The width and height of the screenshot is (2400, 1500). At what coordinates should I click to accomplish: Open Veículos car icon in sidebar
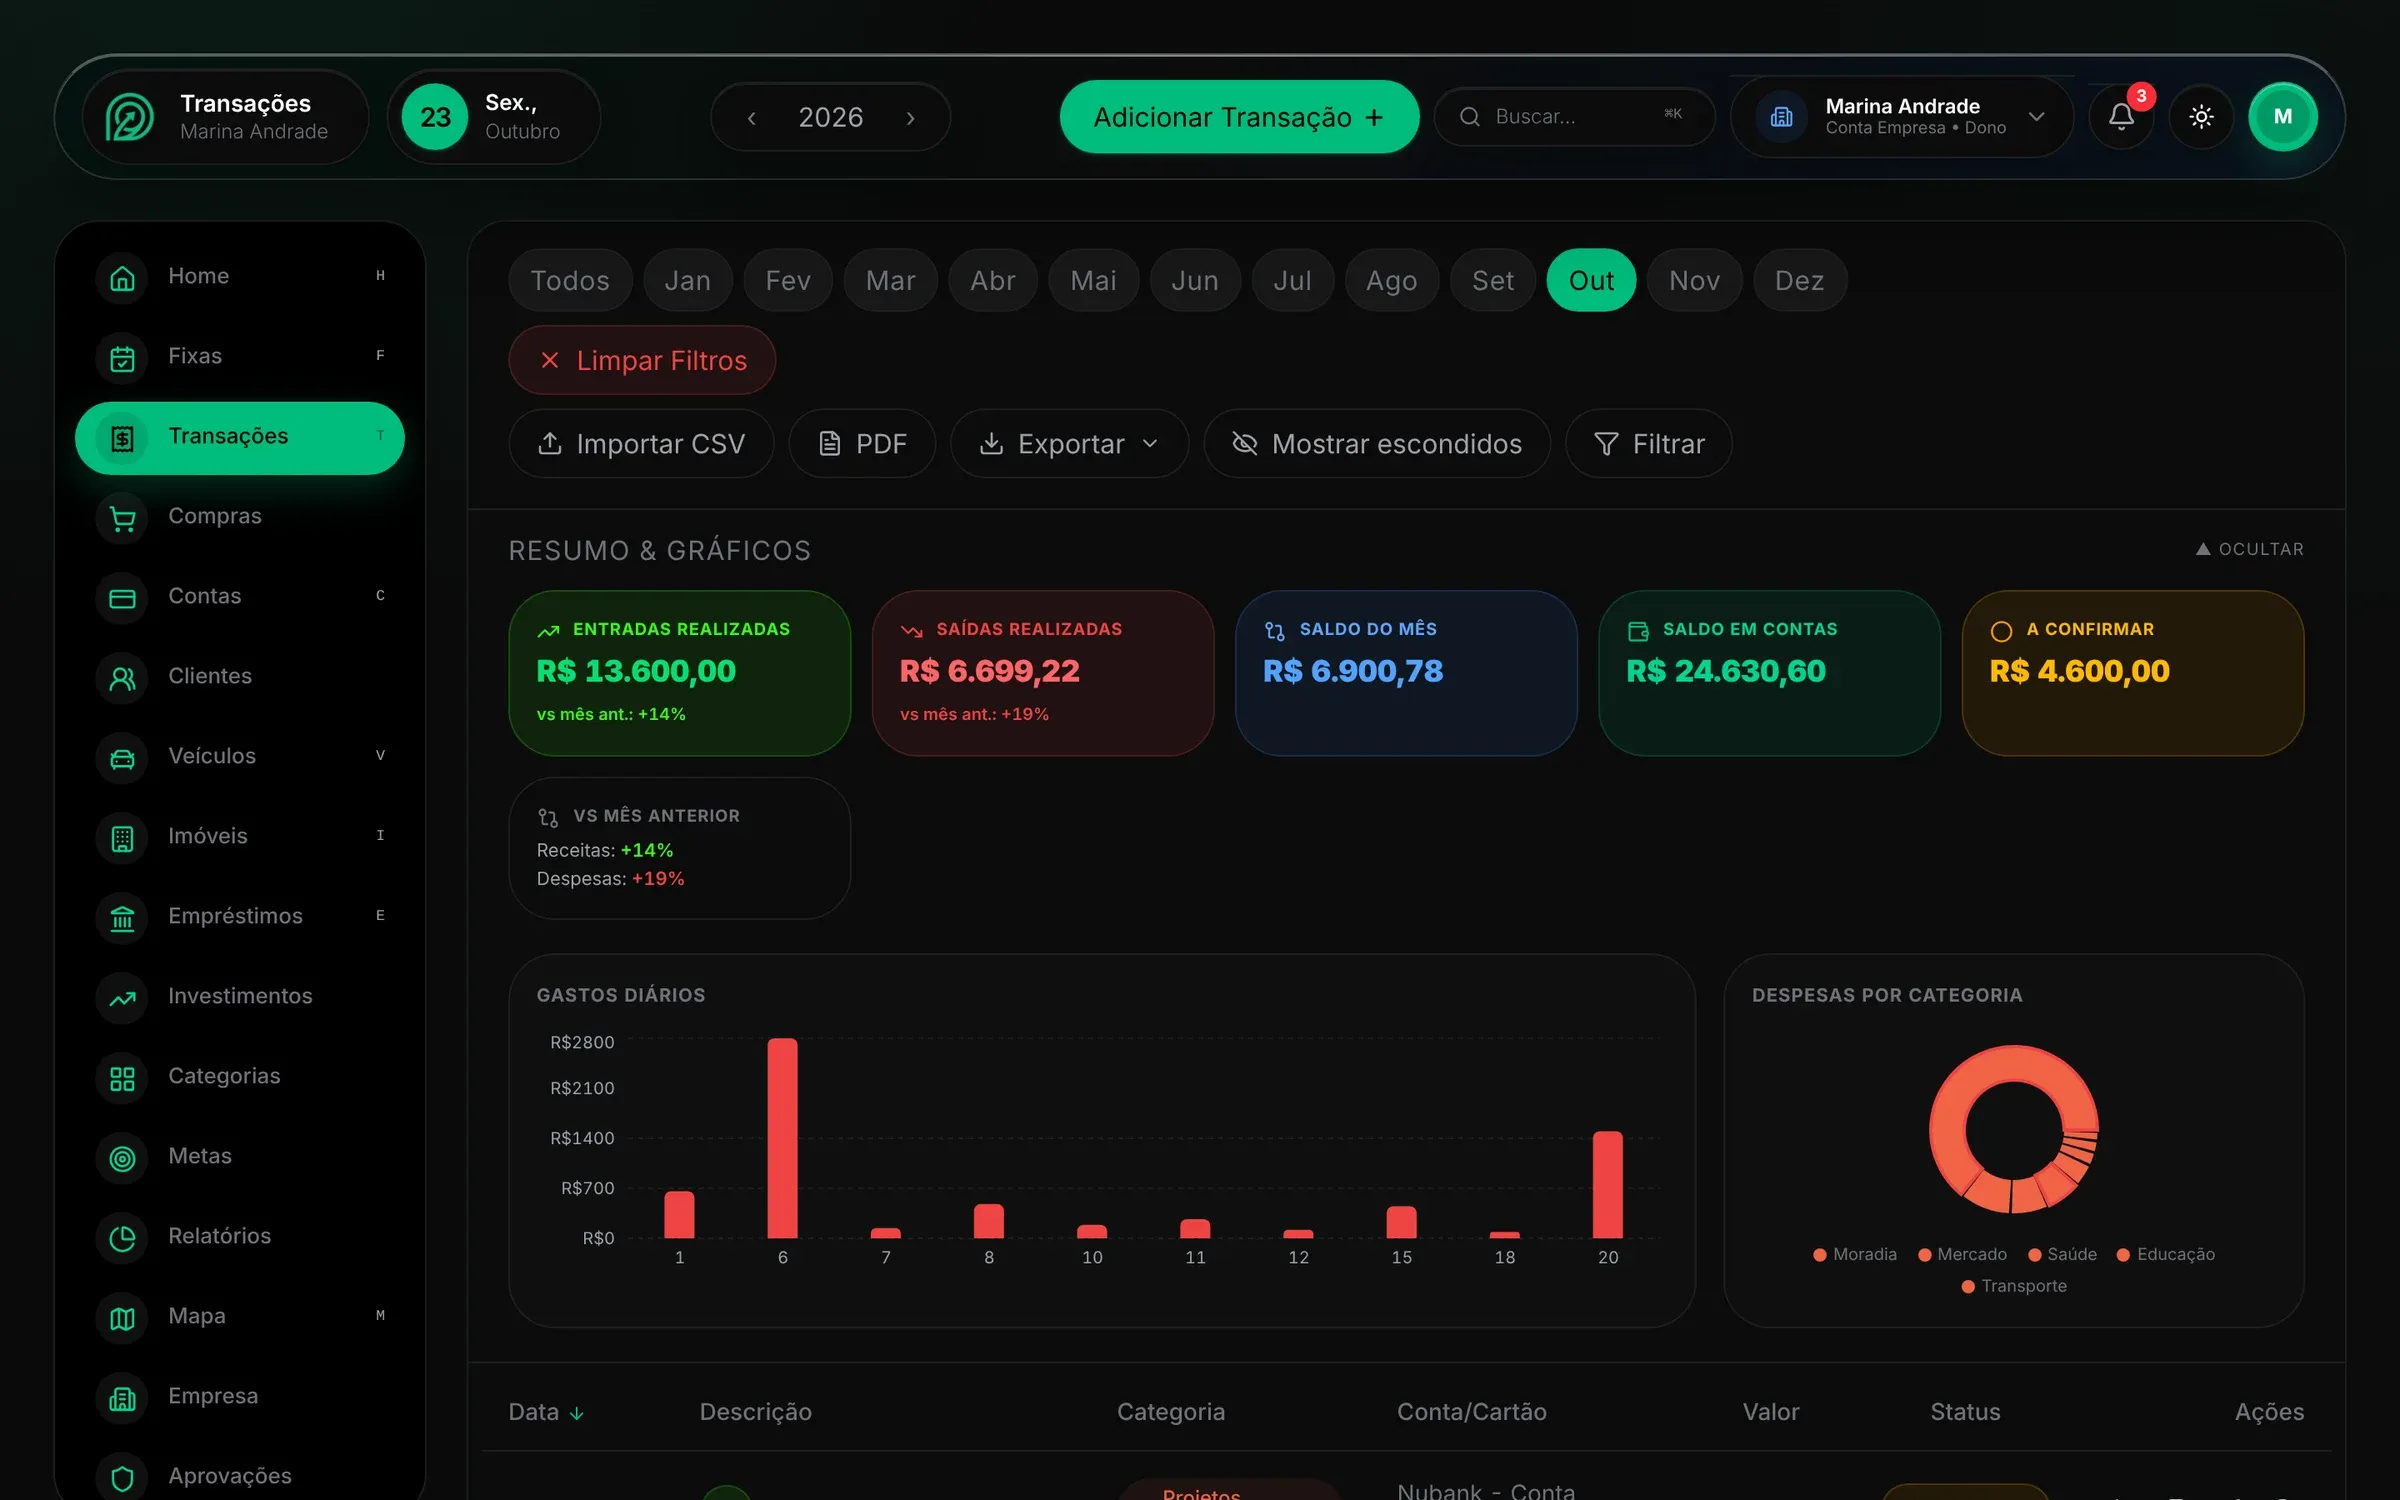coord(122,757)
